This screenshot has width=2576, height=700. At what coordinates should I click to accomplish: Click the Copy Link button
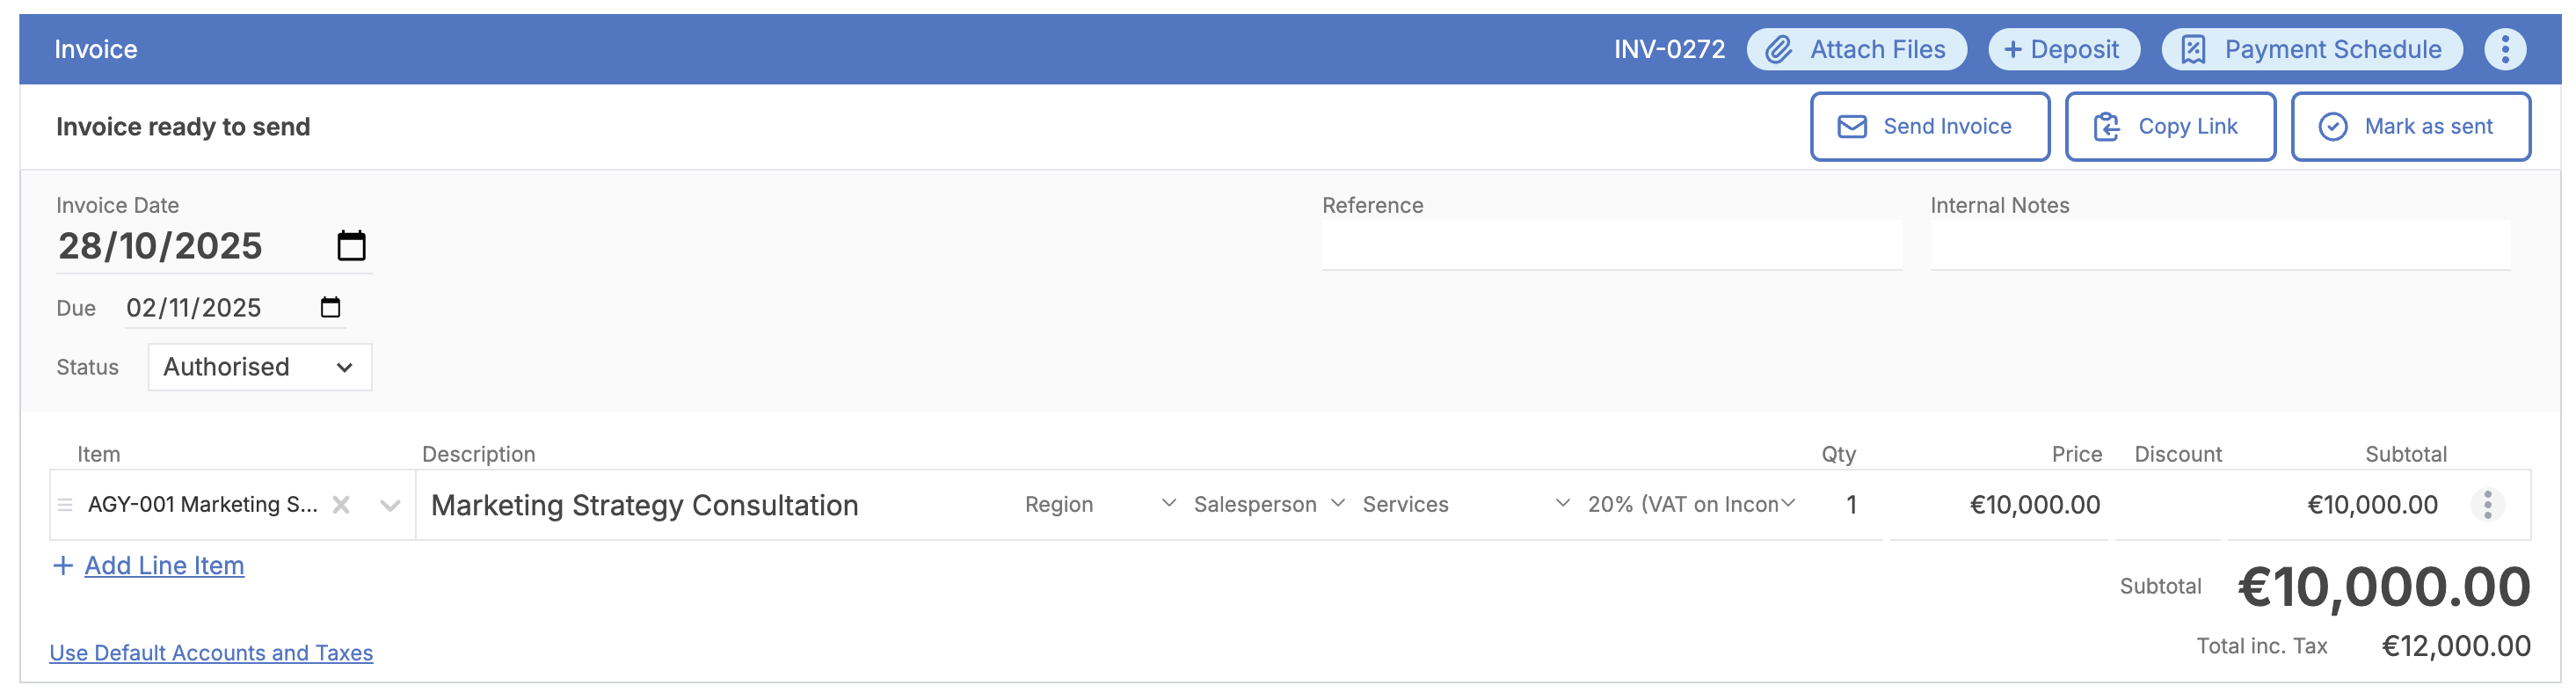click(2170, 127)
